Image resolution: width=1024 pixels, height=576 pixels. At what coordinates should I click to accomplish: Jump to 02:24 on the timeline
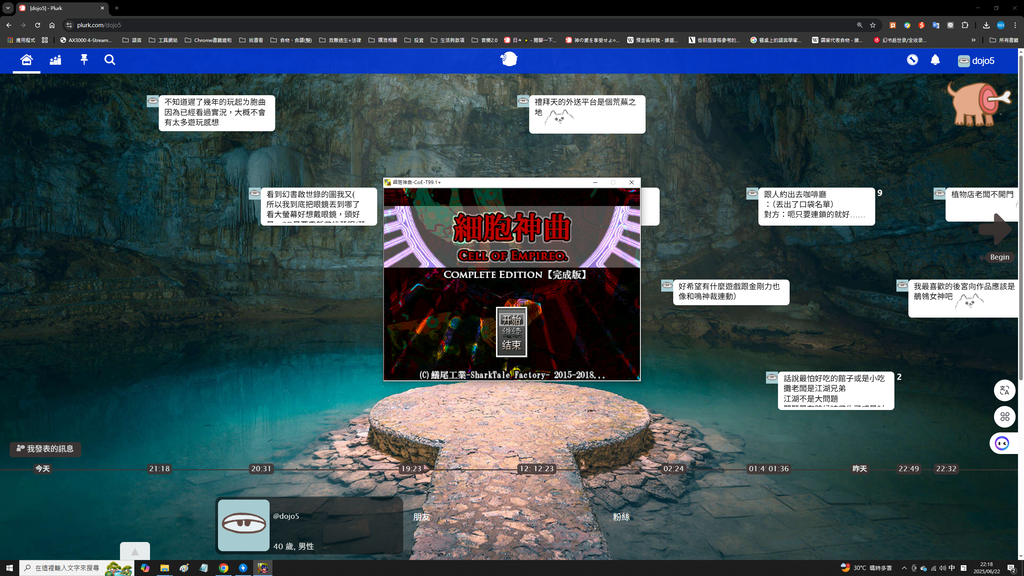(673, 469)
